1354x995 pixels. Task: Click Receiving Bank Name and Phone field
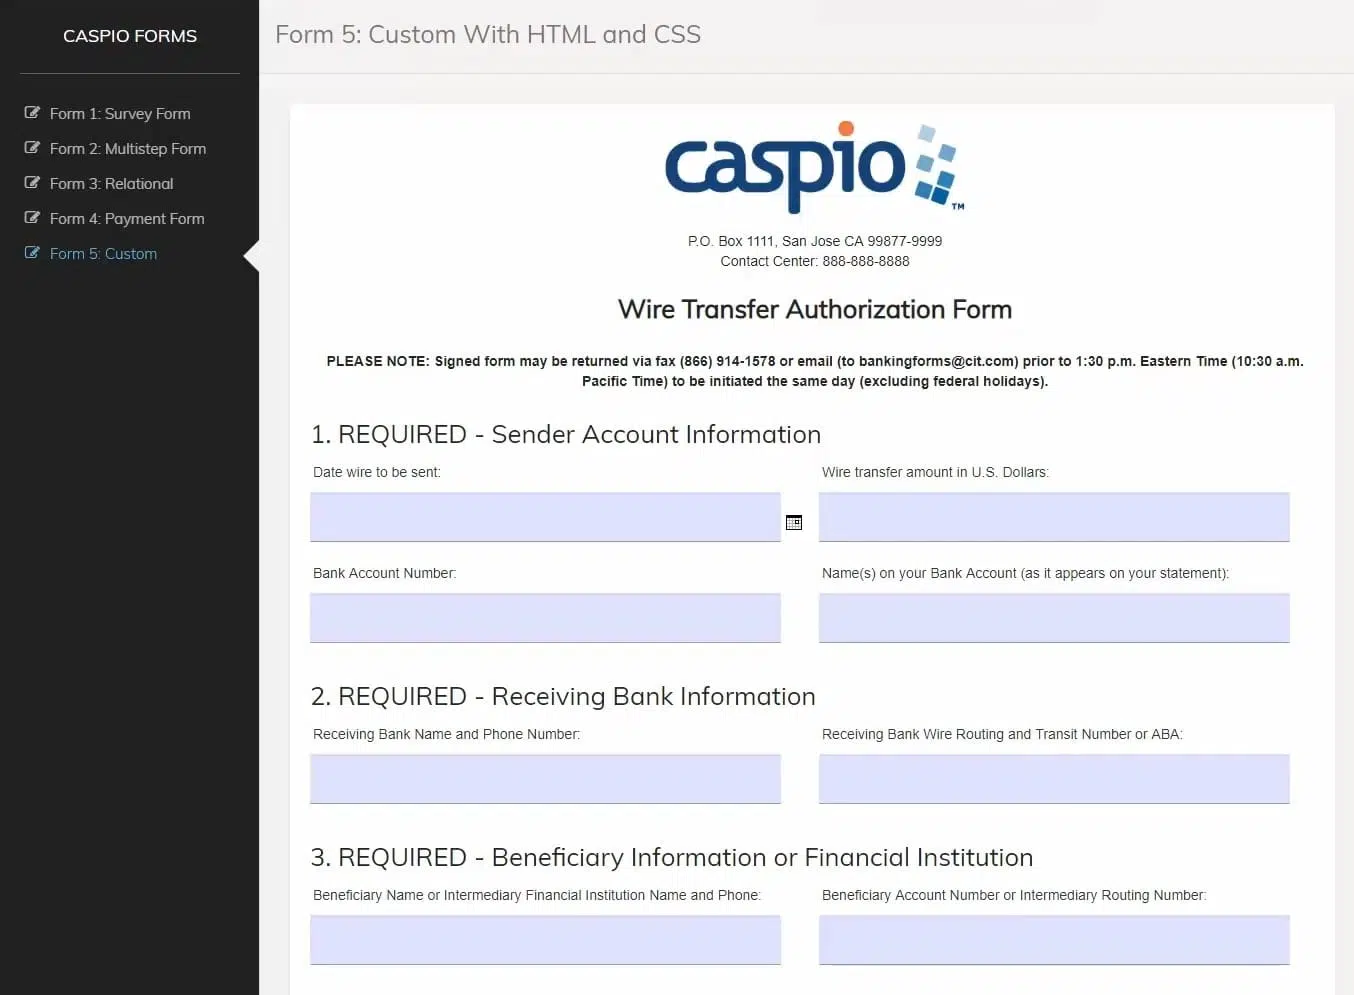545,779
